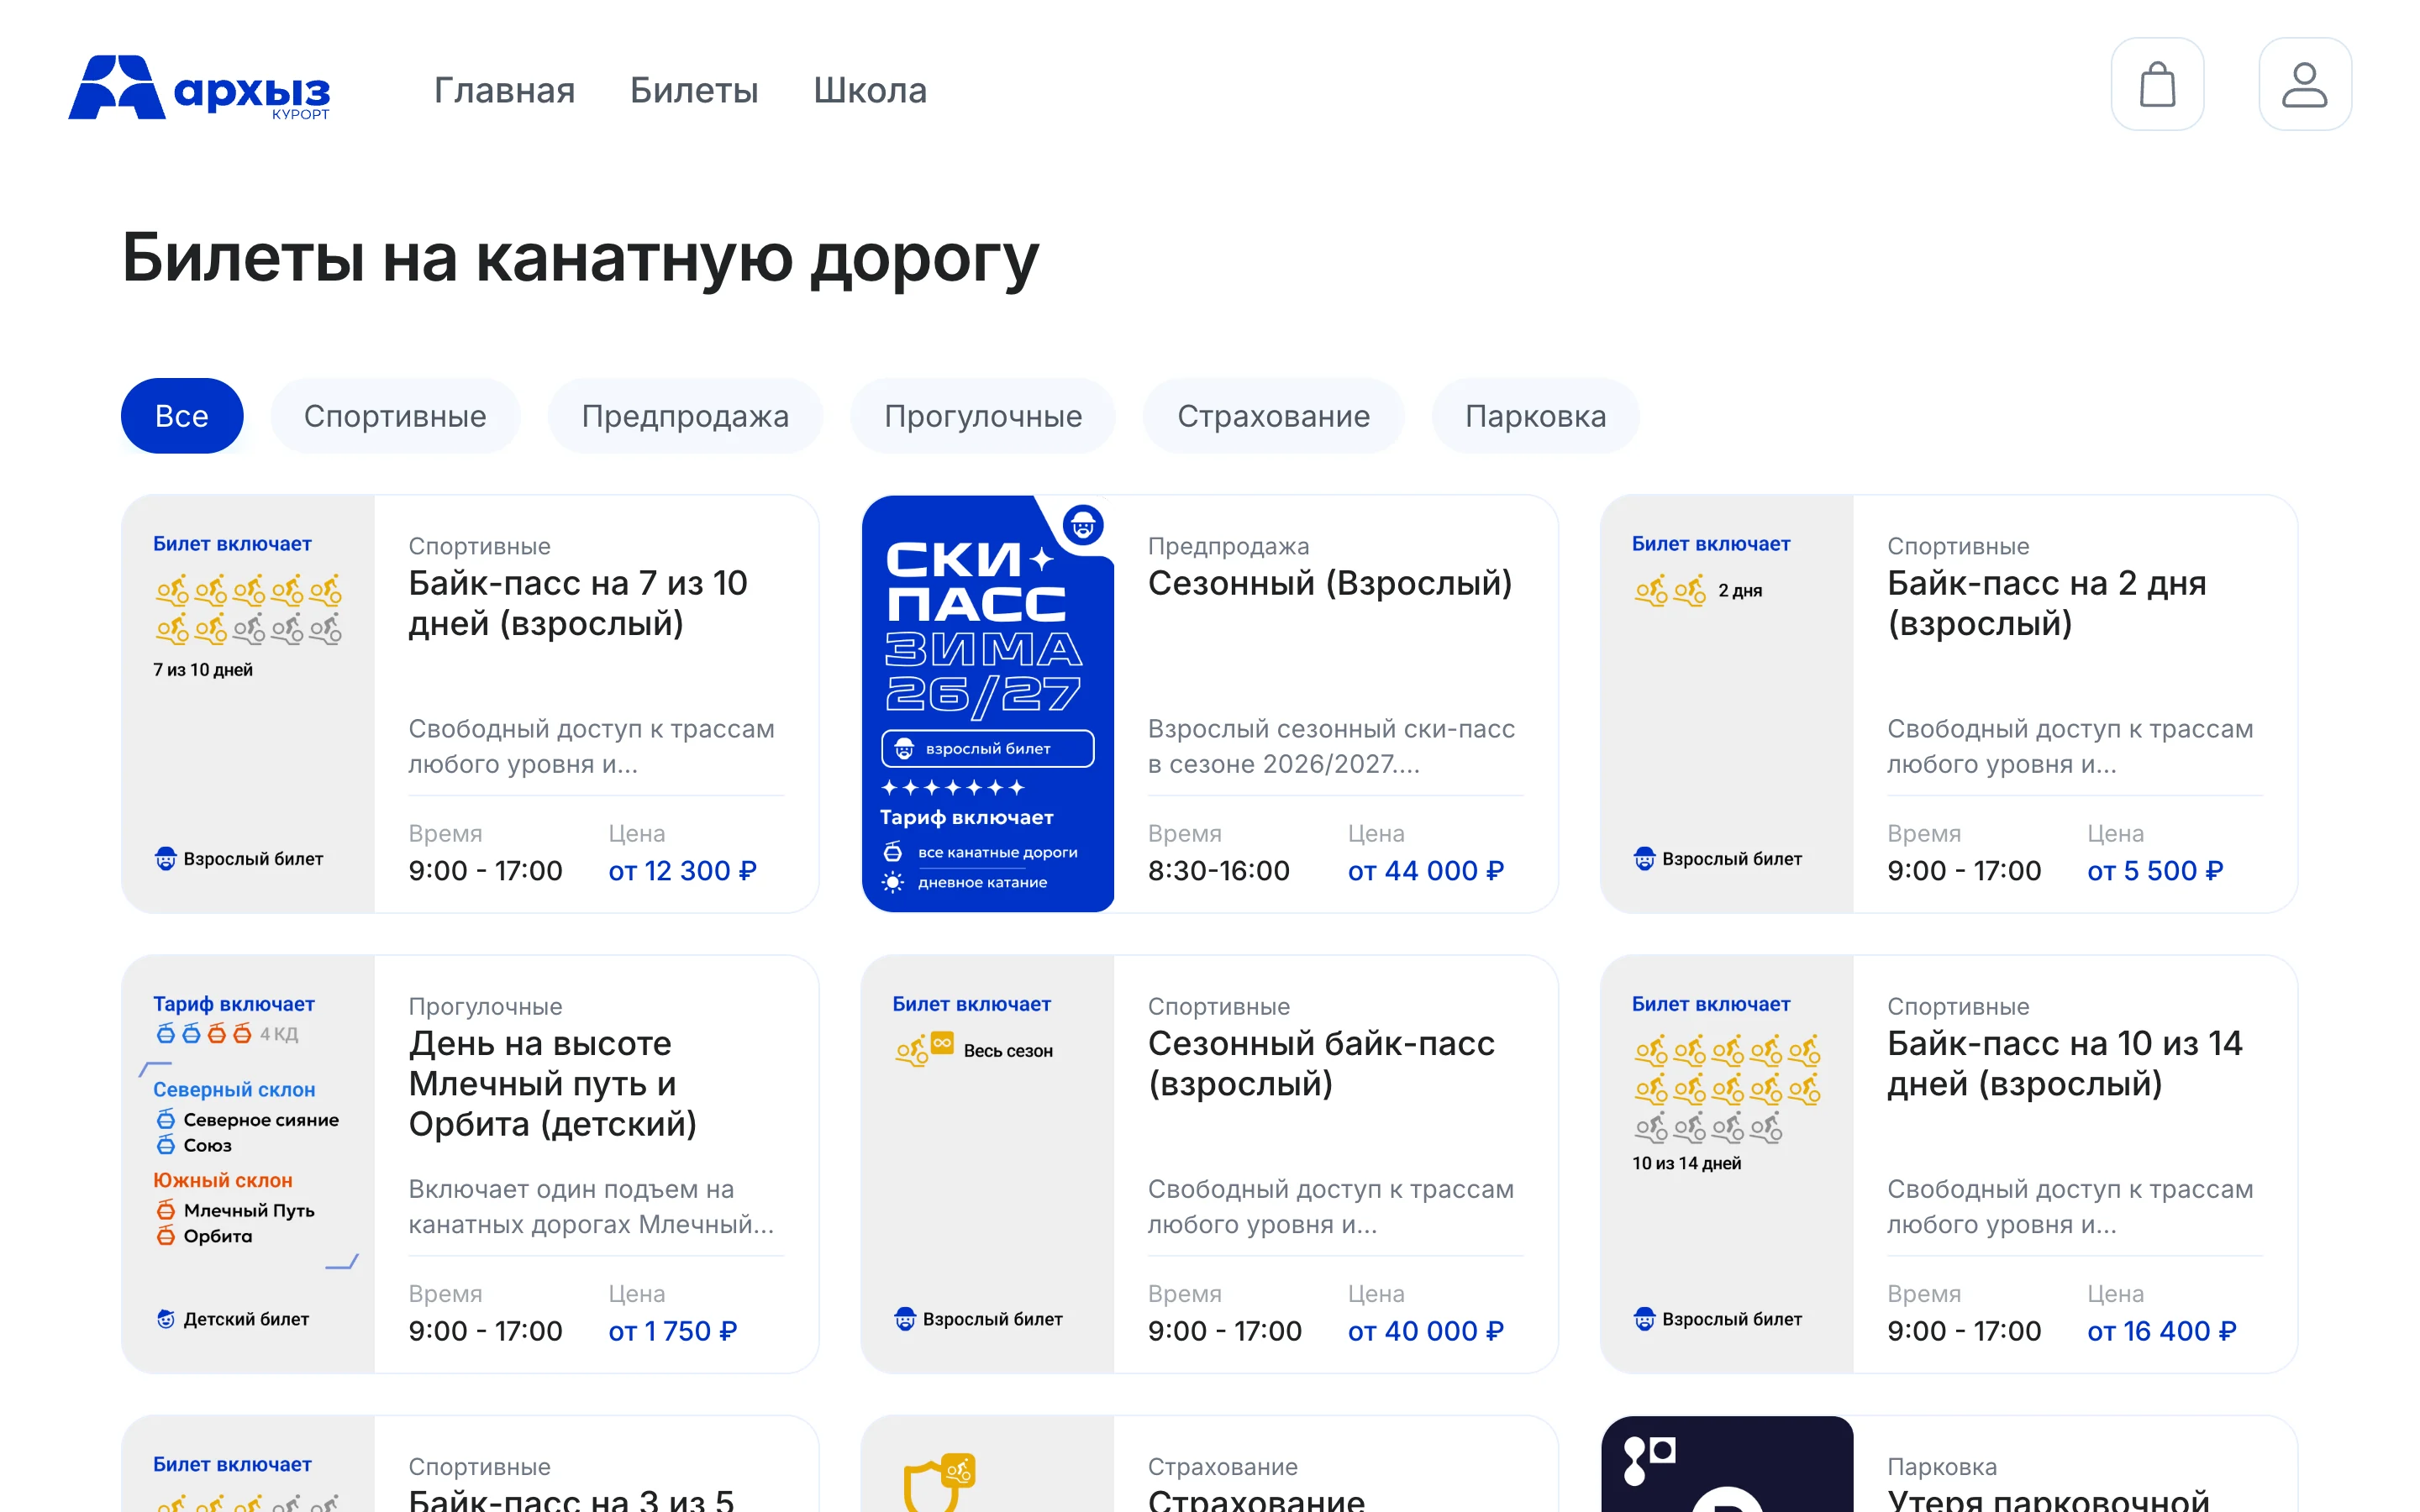
Task: Click adult ticket icon on 10 из 14 card
Action: point(1645,1319)
